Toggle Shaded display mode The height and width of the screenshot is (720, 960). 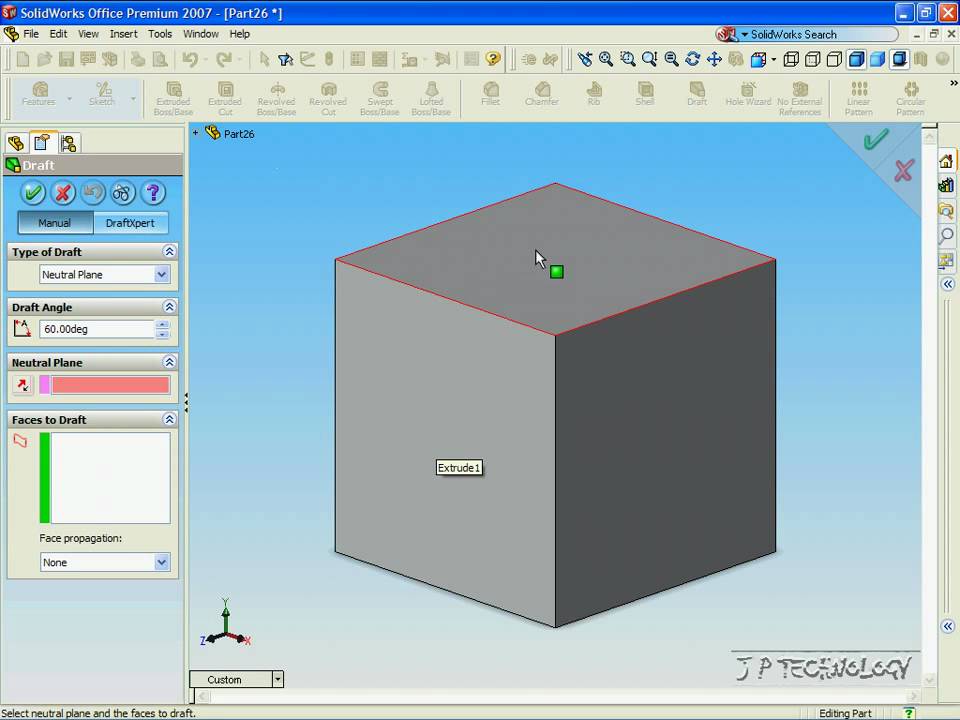[x=877, y=59]
